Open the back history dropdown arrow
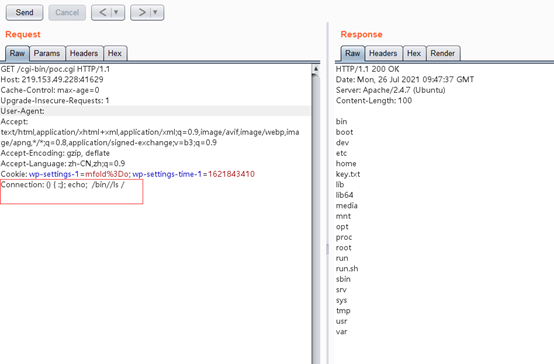This screenshot has height=364, width=554. pyautogui.click(x=116, y=13)
